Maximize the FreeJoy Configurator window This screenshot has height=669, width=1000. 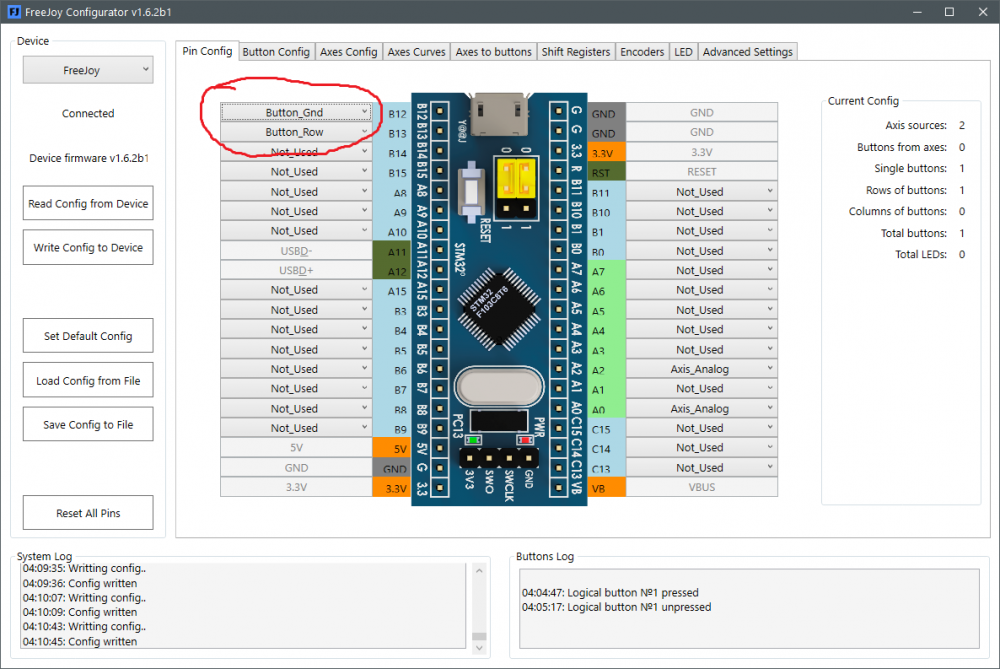click(x=948, y=12)
